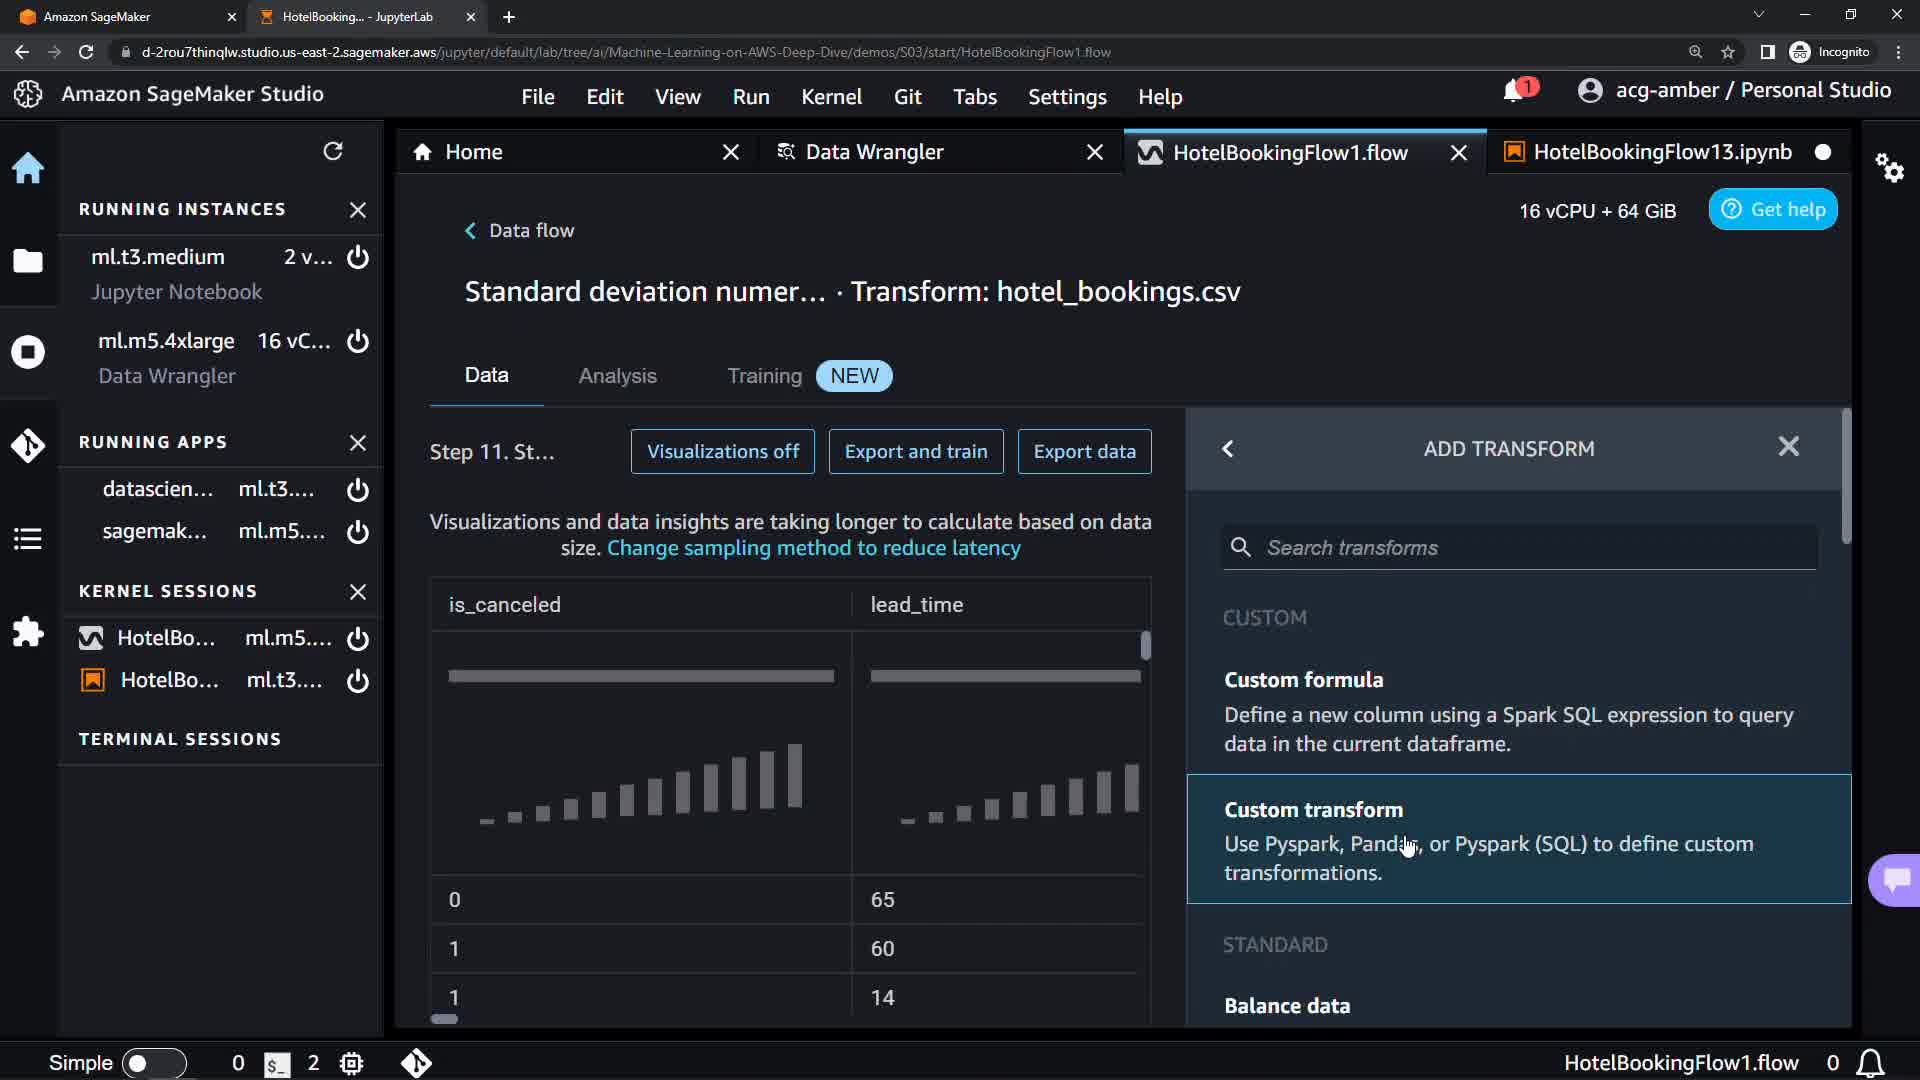Go back in Add Transform panel
Viewport: 1920px width, 1080px height.
tap(1228, 449)
